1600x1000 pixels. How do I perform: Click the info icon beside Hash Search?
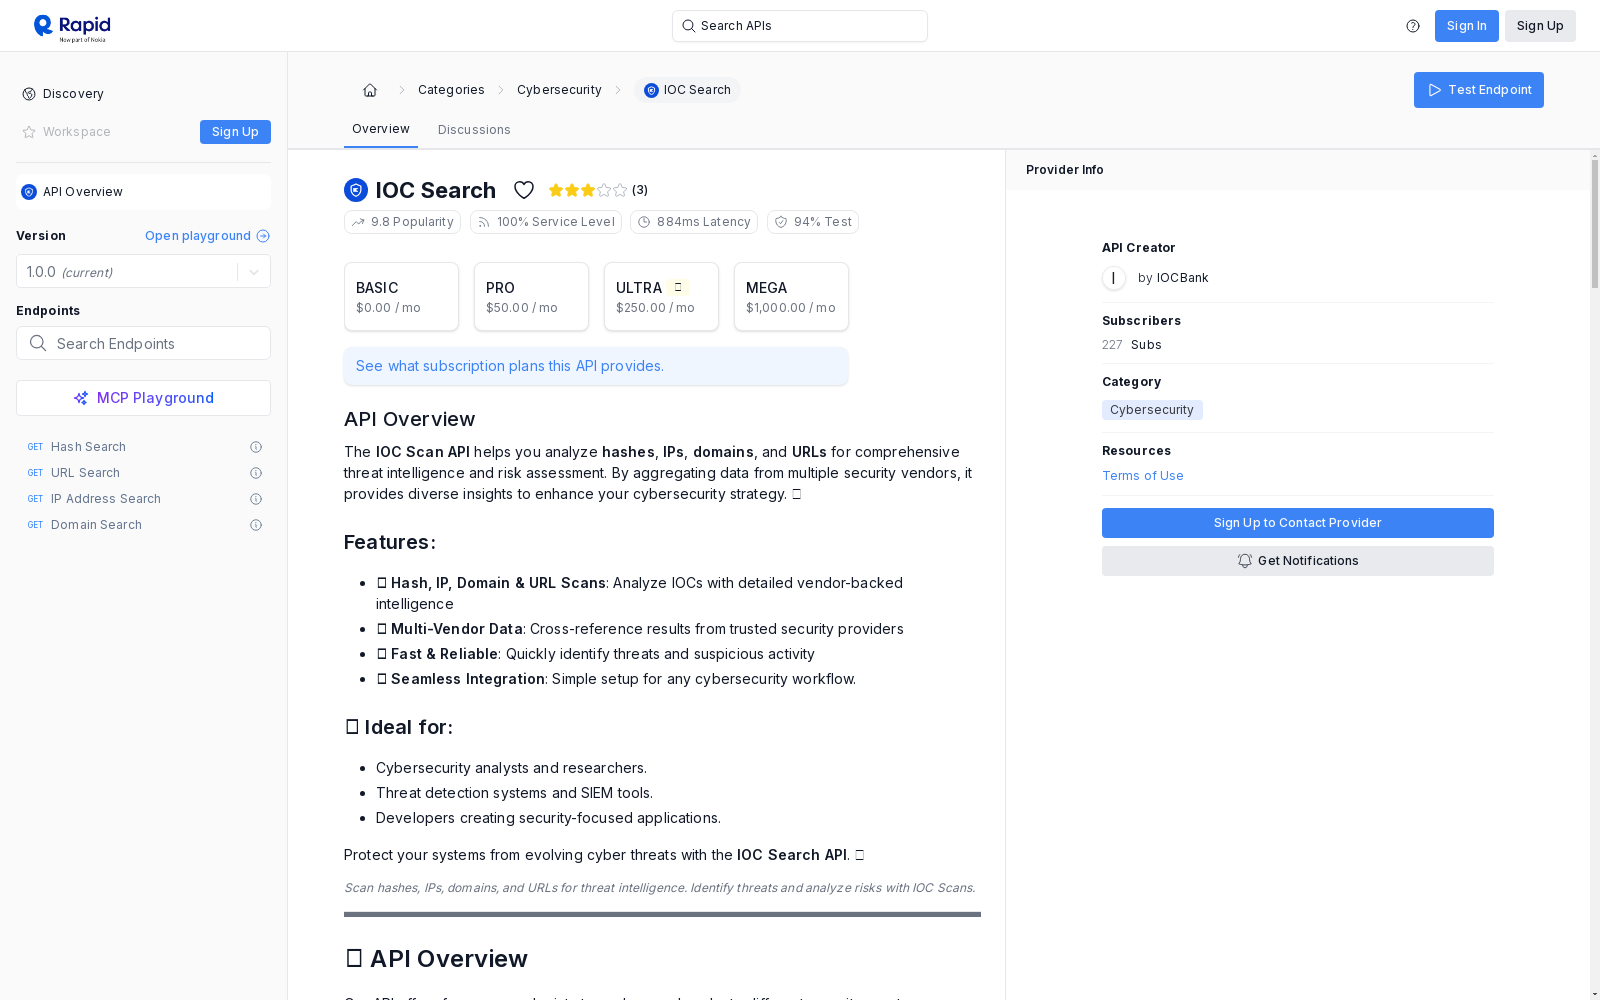[x=256, y=447]
